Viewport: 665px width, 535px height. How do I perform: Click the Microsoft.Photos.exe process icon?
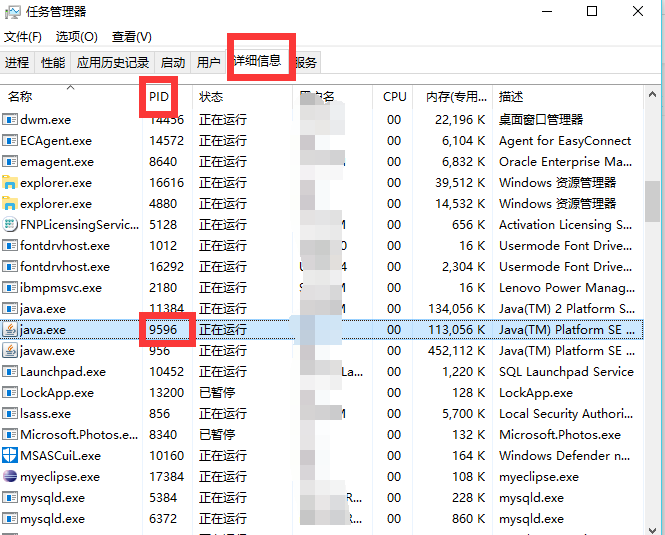[10, 434]
